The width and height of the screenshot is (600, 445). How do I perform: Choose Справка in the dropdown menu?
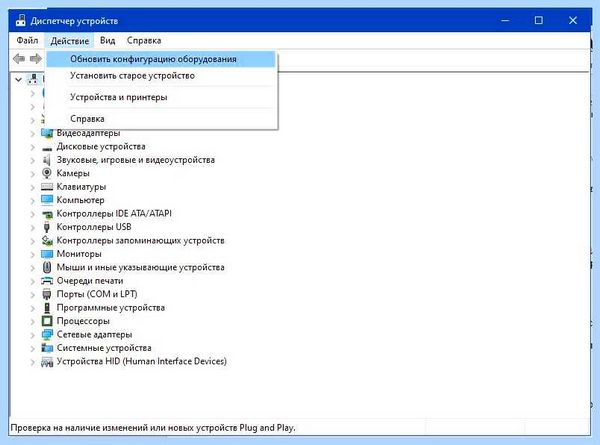click(x=161, y=119)
